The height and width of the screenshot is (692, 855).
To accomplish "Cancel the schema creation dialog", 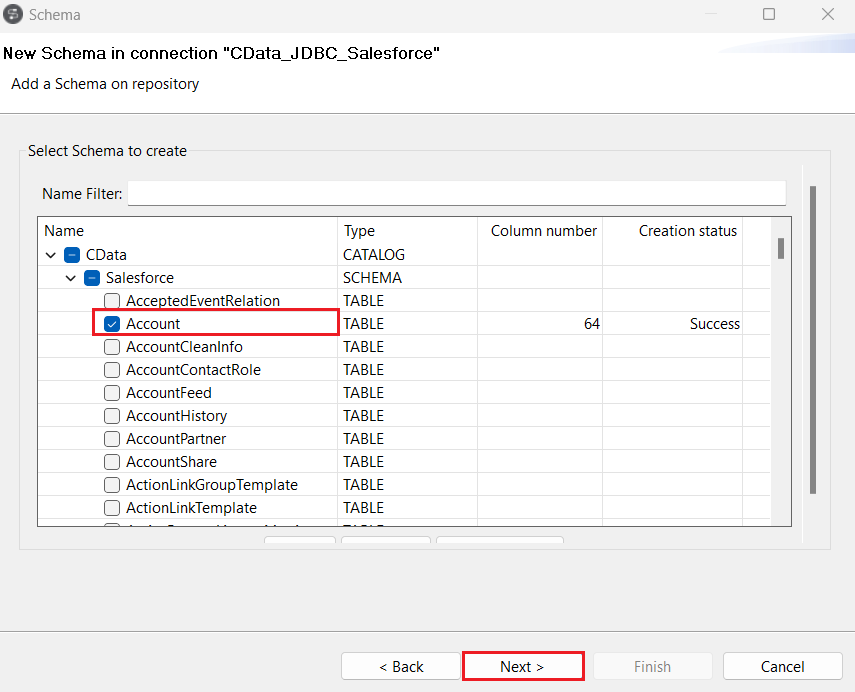I will (782, 667).
